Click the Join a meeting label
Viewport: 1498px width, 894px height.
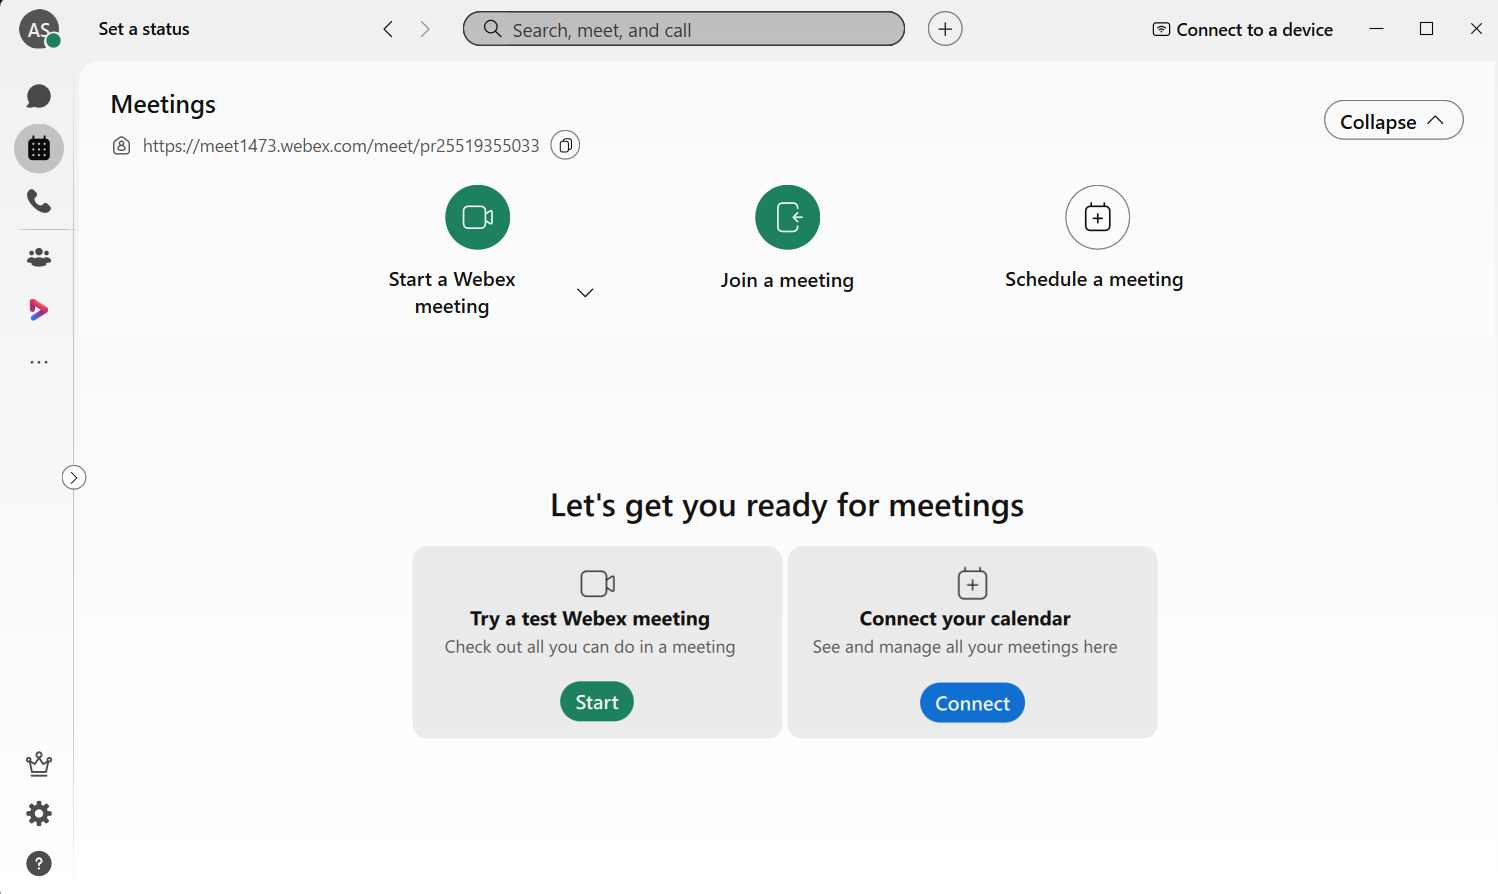coord(787,281)
